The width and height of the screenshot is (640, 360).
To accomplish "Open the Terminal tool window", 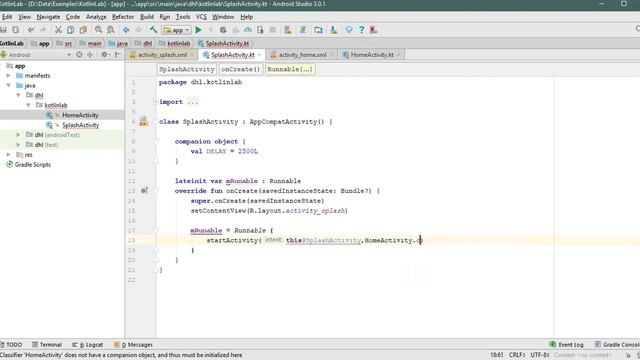I will coord(47,344).
